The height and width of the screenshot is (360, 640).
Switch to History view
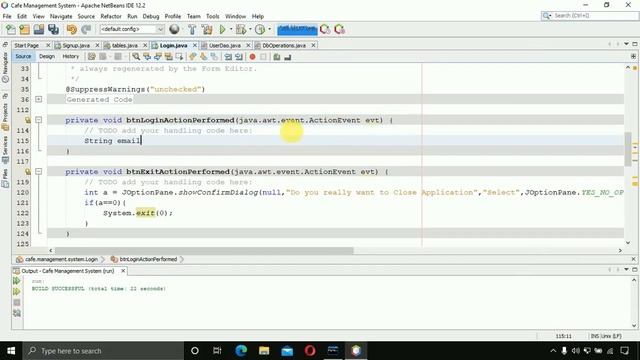pyautogui.click(x=71, y=56)
